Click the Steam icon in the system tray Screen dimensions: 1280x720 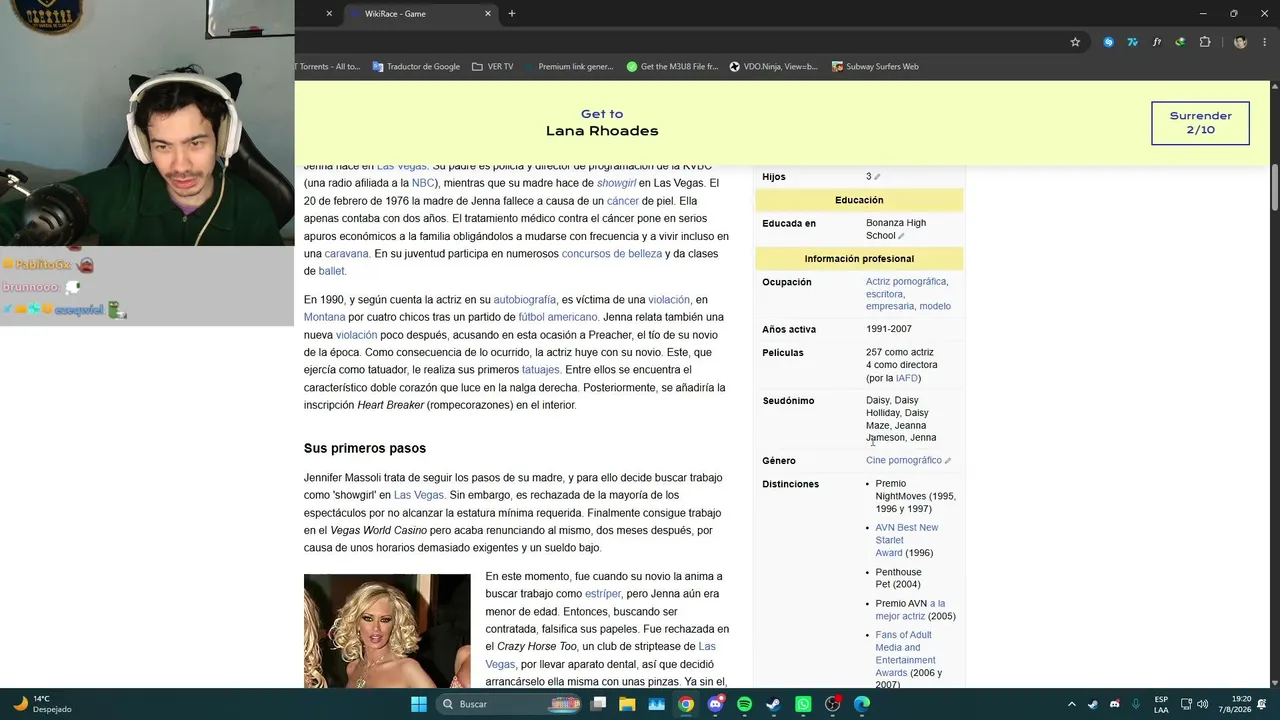(x=1093, y=704)
